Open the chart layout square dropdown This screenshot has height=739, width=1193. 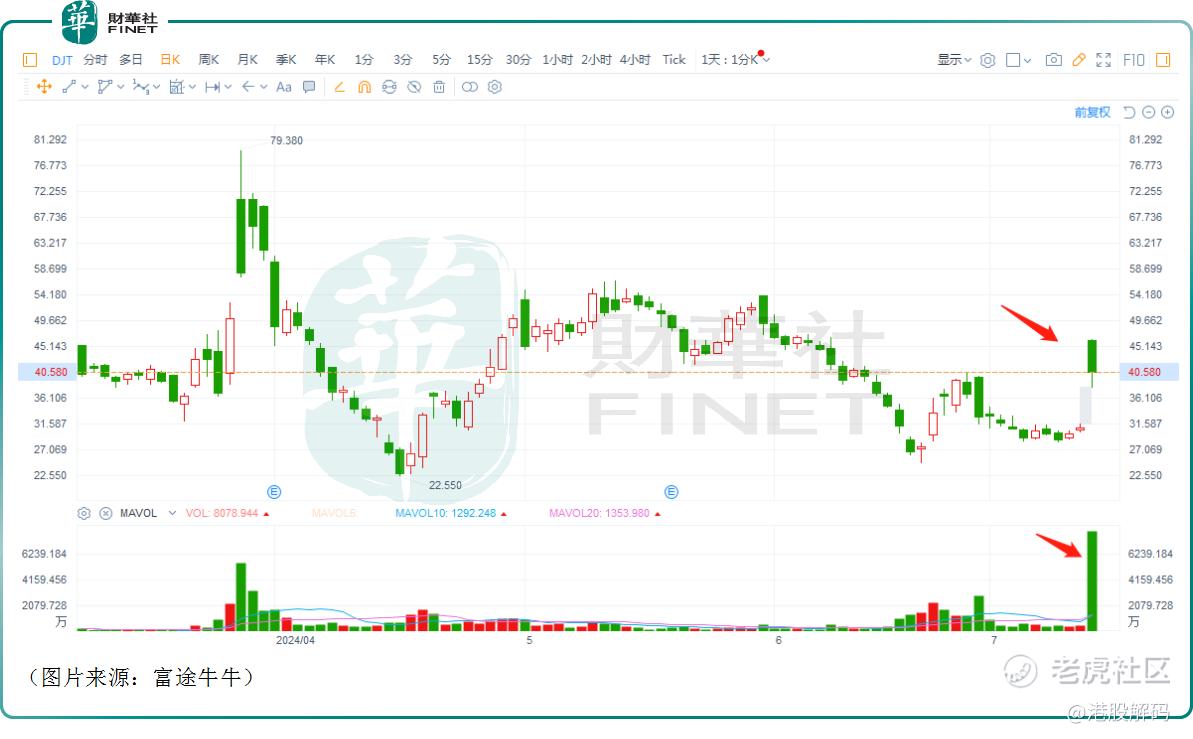(x=1019, y=59)
